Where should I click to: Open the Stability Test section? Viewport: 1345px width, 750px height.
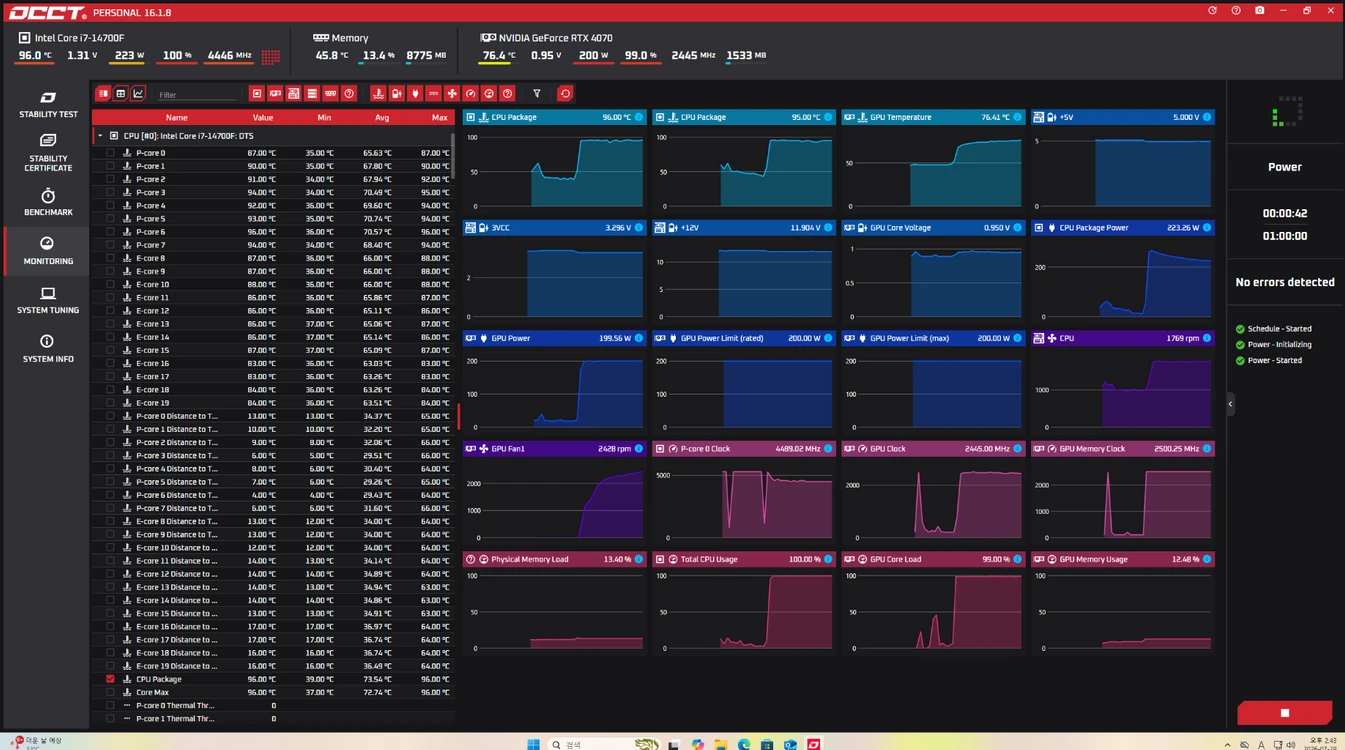click(x=48, y=104)
